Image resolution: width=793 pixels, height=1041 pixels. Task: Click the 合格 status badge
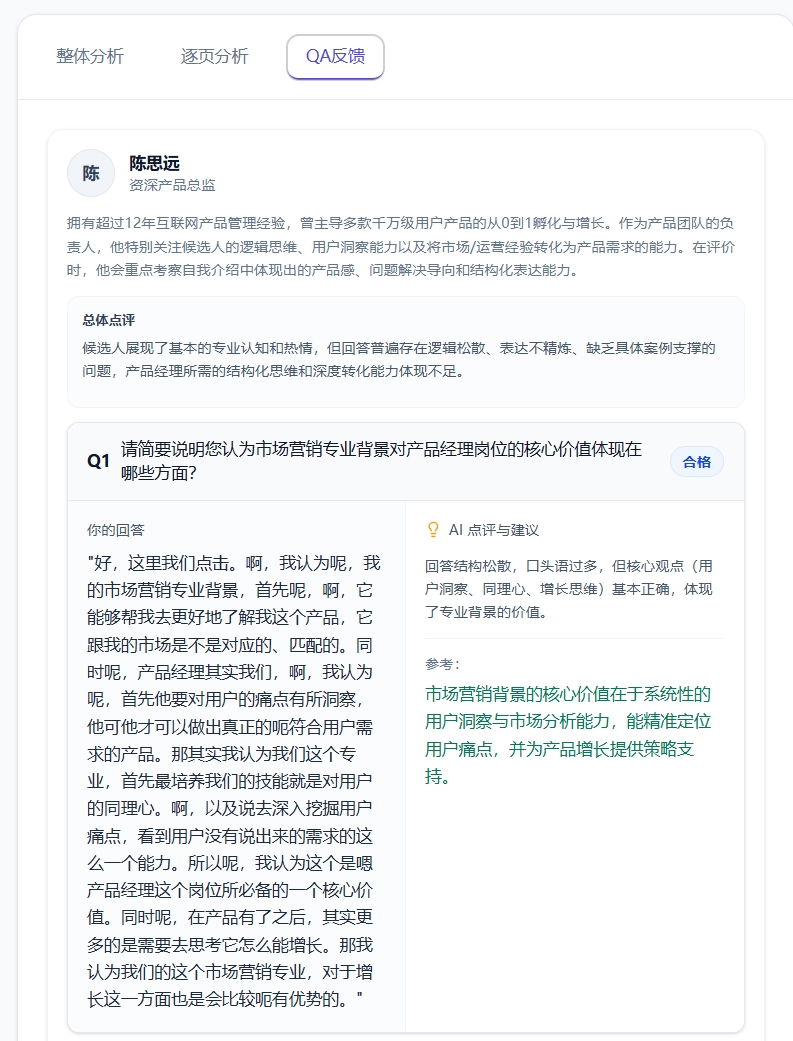[697, 461]
